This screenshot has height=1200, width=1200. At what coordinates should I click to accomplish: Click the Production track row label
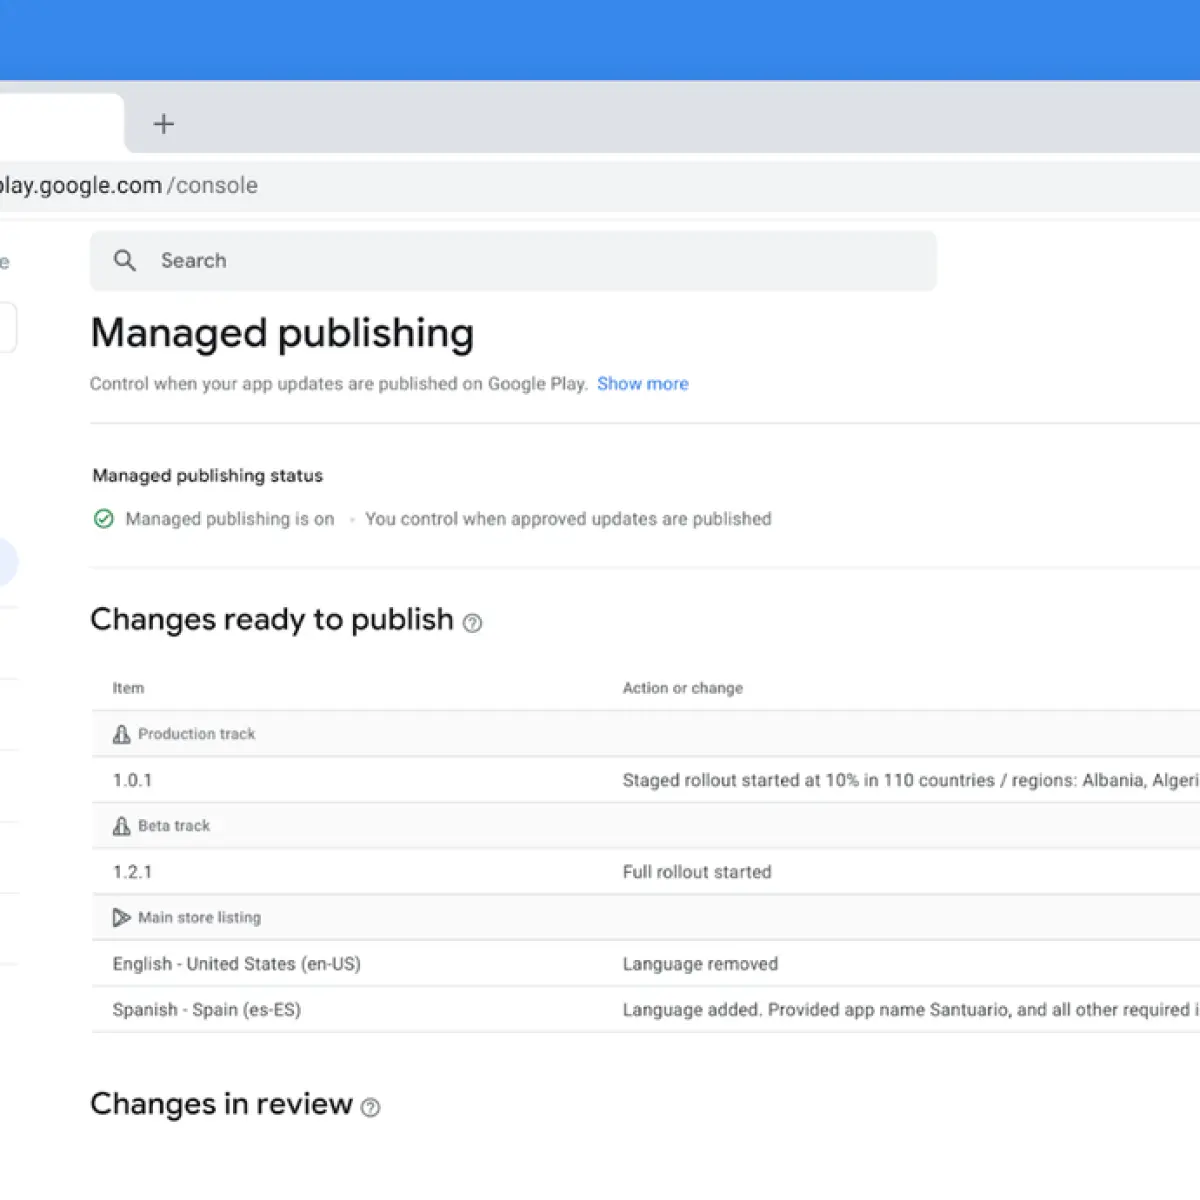[197, 734]
